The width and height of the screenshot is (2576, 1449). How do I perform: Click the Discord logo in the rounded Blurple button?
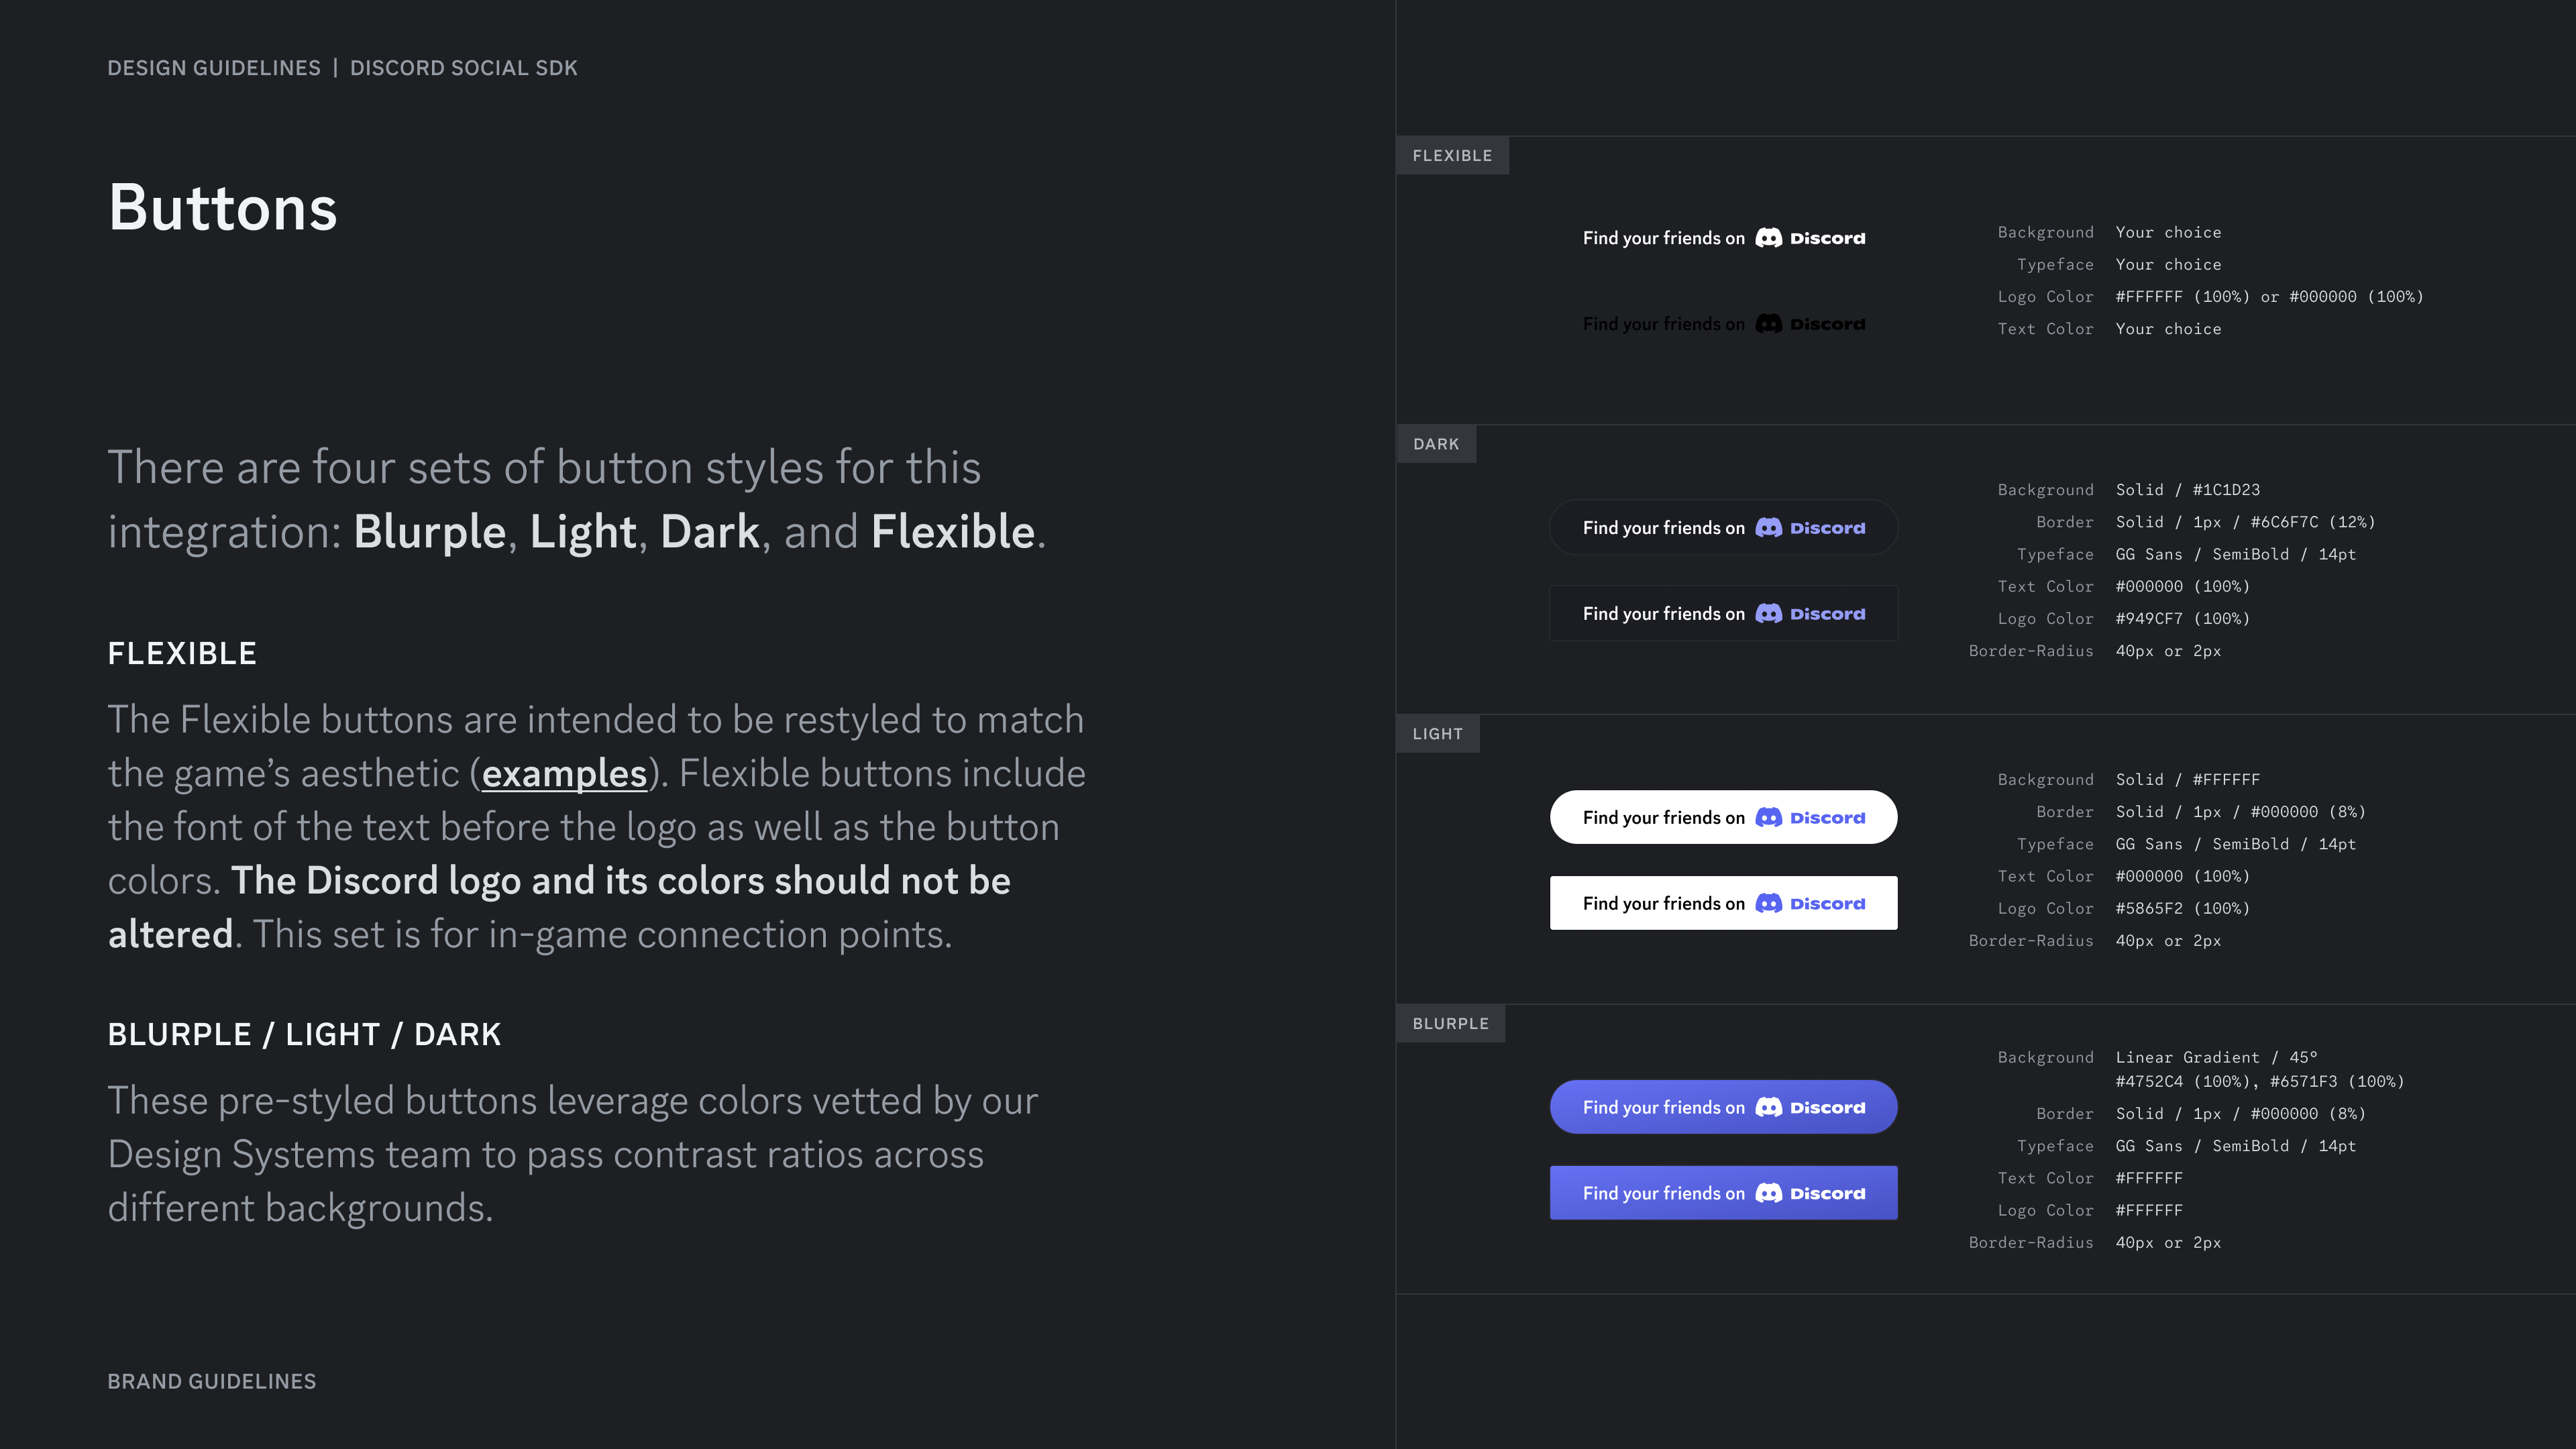click(1810, 1107)
